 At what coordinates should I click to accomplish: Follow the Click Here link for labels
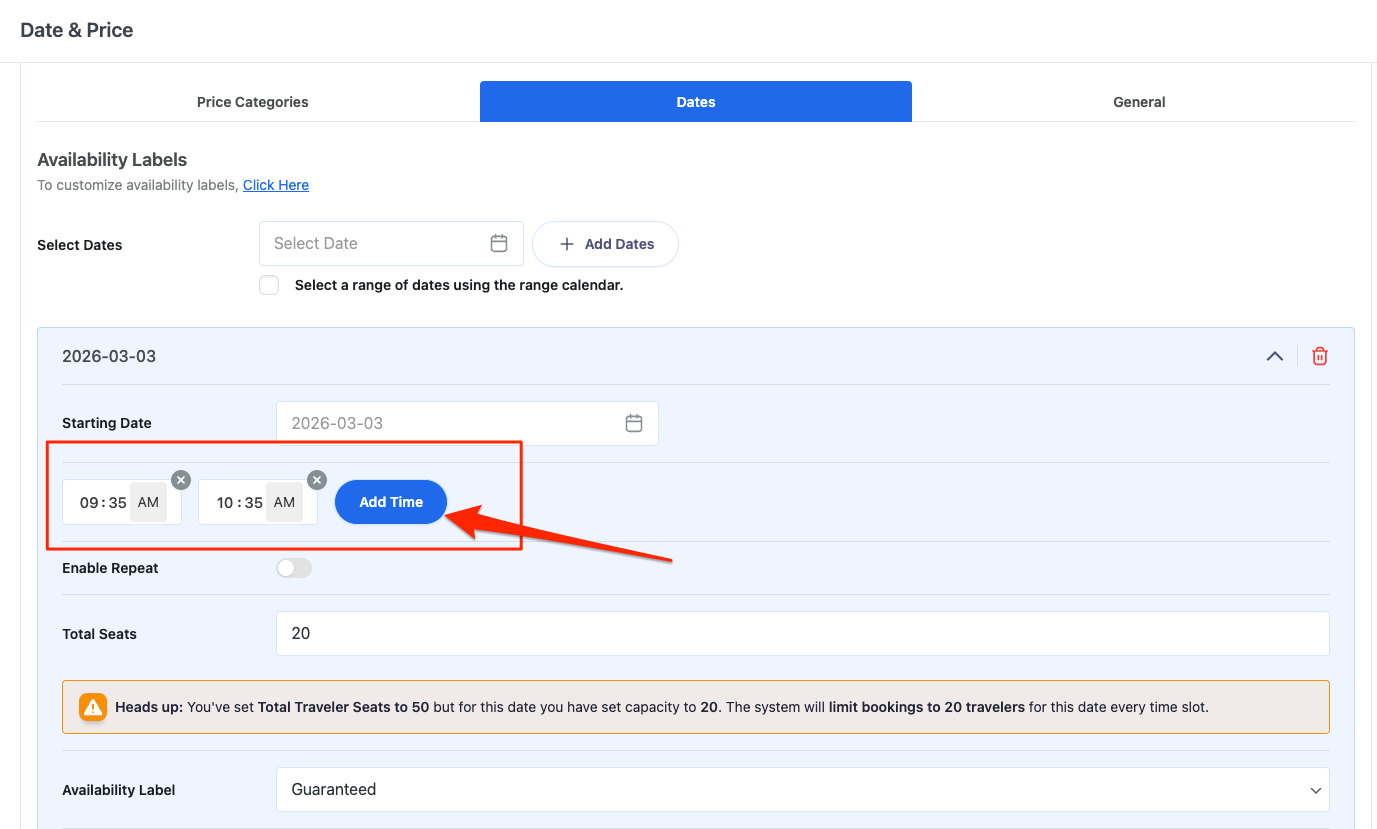(275, 185)
